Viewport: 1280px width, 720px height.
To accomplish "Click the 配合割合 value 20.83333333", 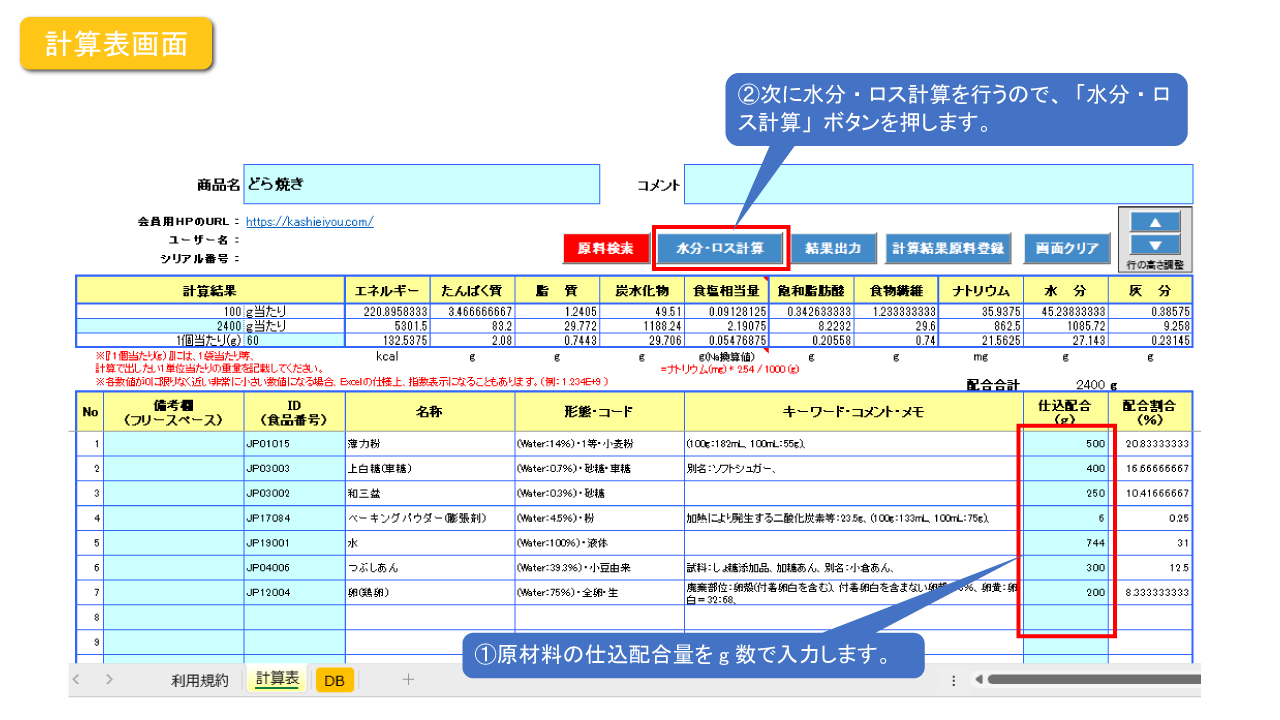I will click(1150, 442).
